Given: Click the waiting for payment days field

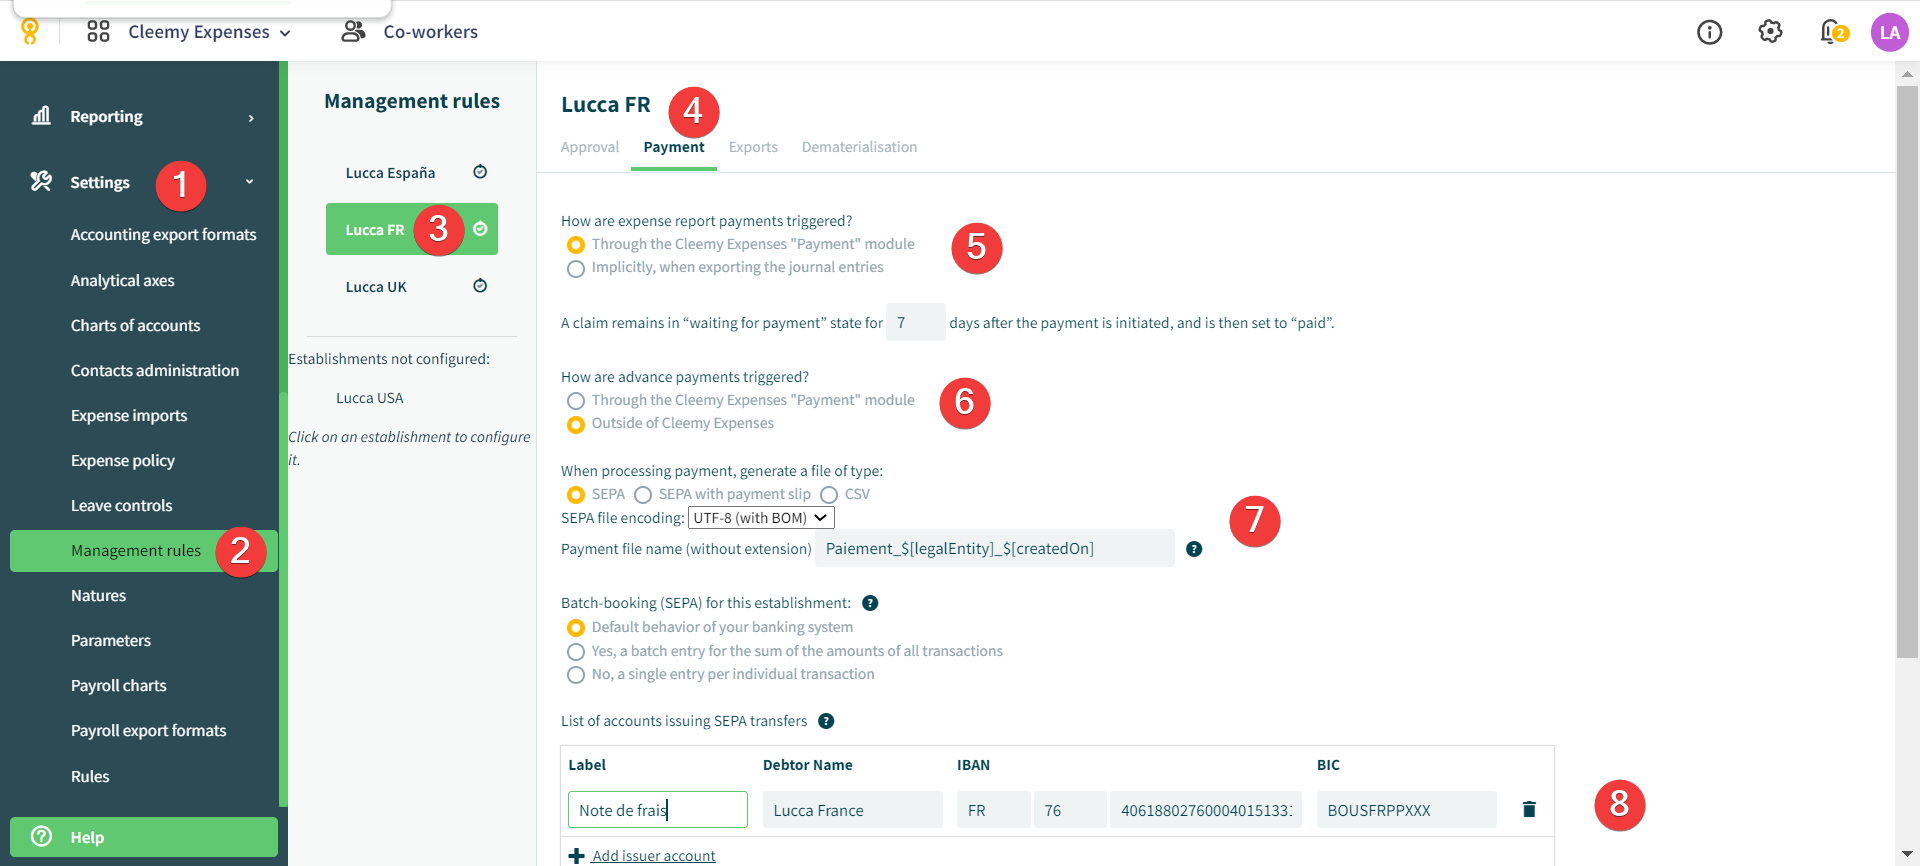Looking at the screenshot, I should pyautogui.click(x=916, y=322).
